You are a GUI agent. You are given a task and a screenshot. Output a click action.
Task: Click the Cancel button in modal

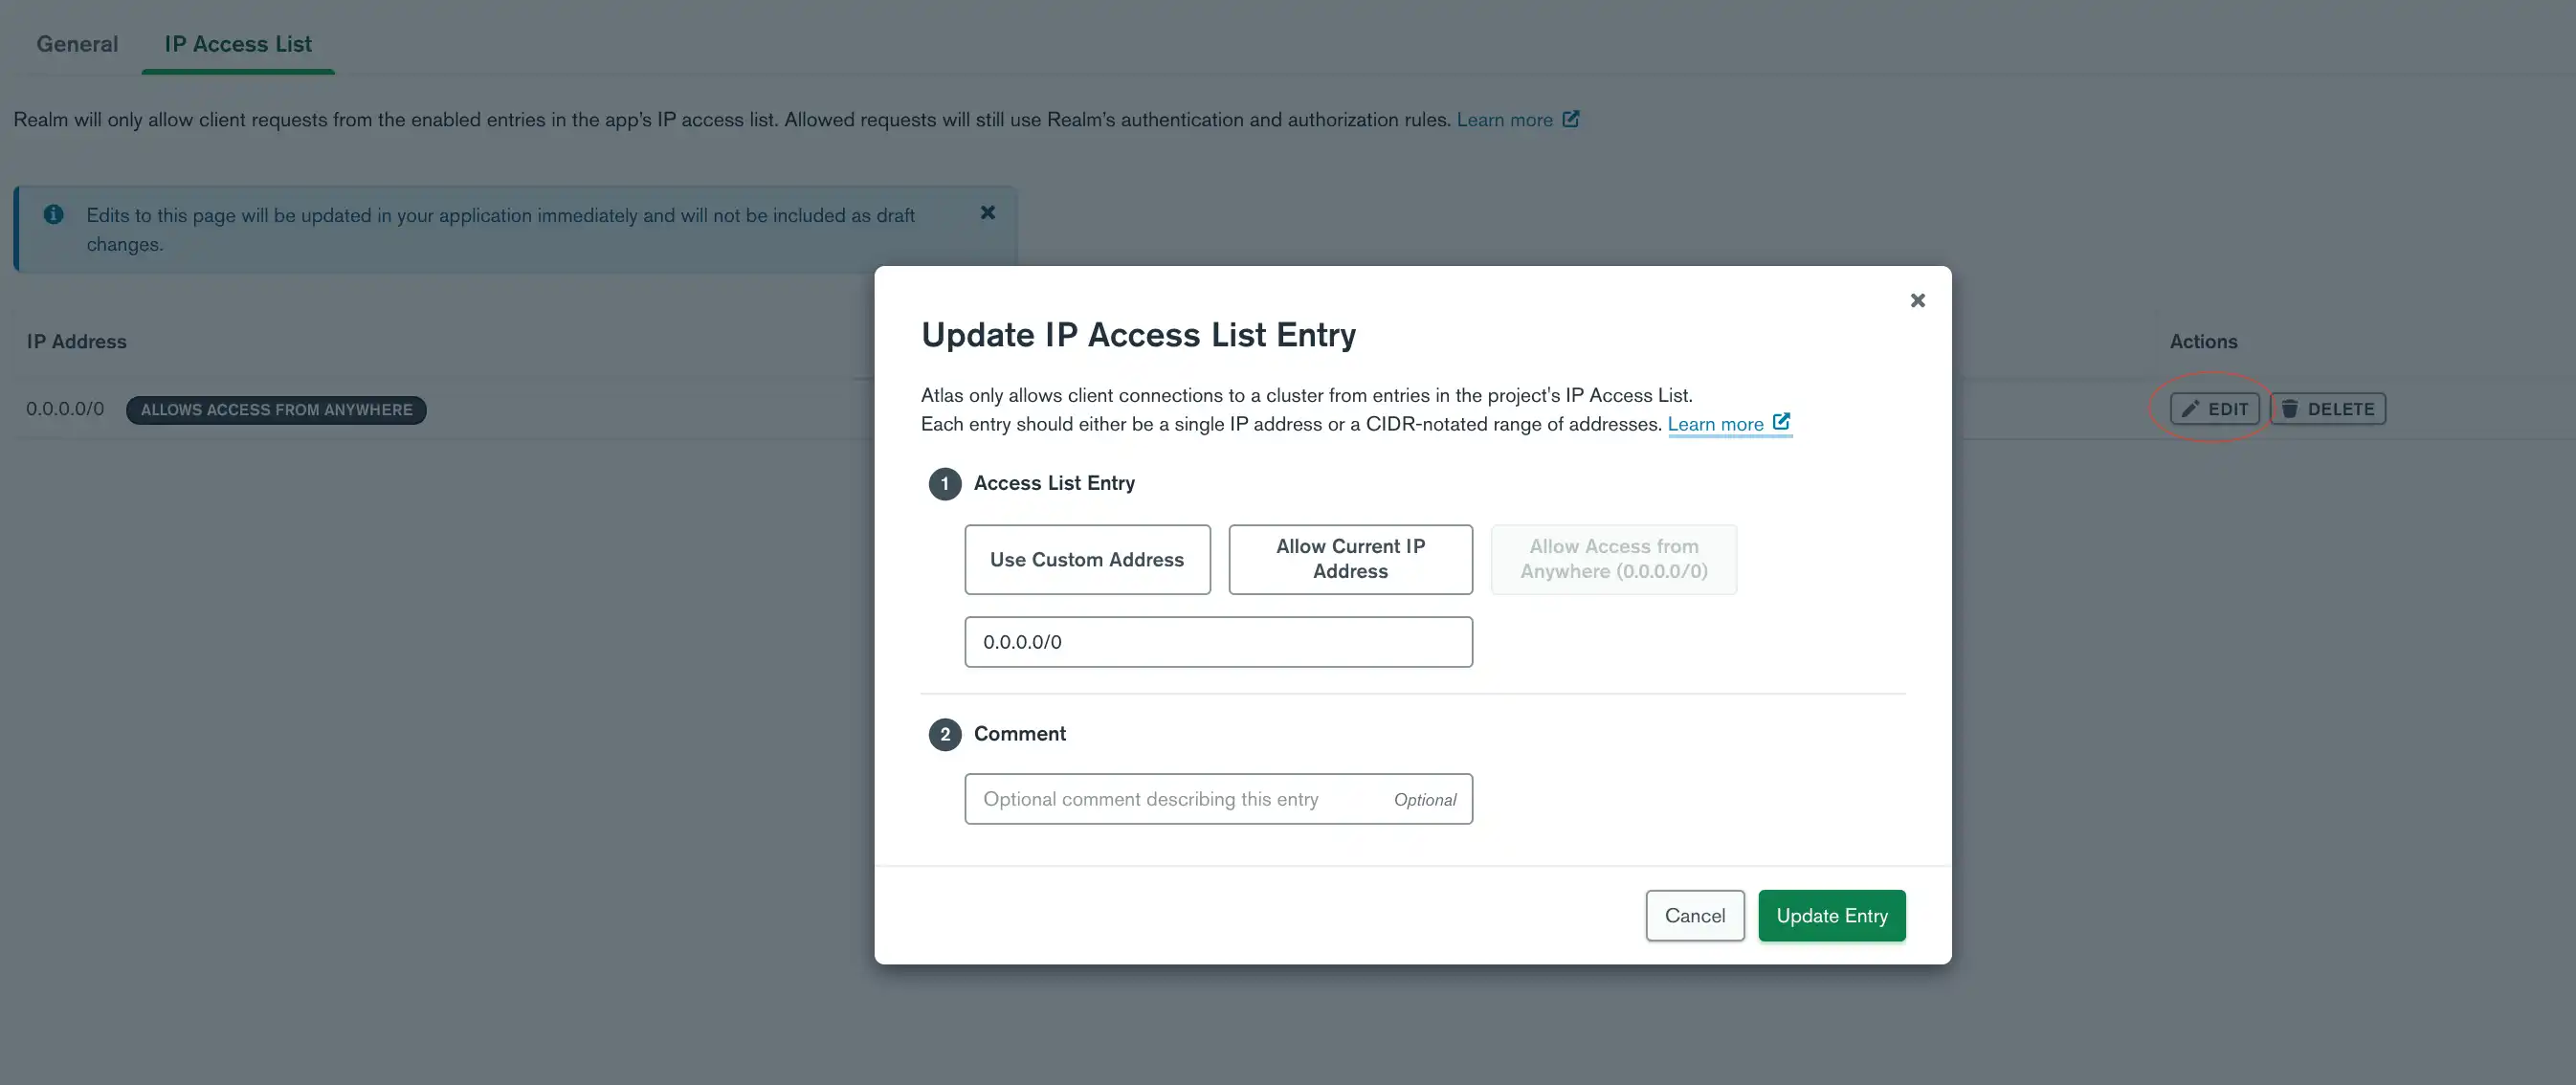point(1696,916)
